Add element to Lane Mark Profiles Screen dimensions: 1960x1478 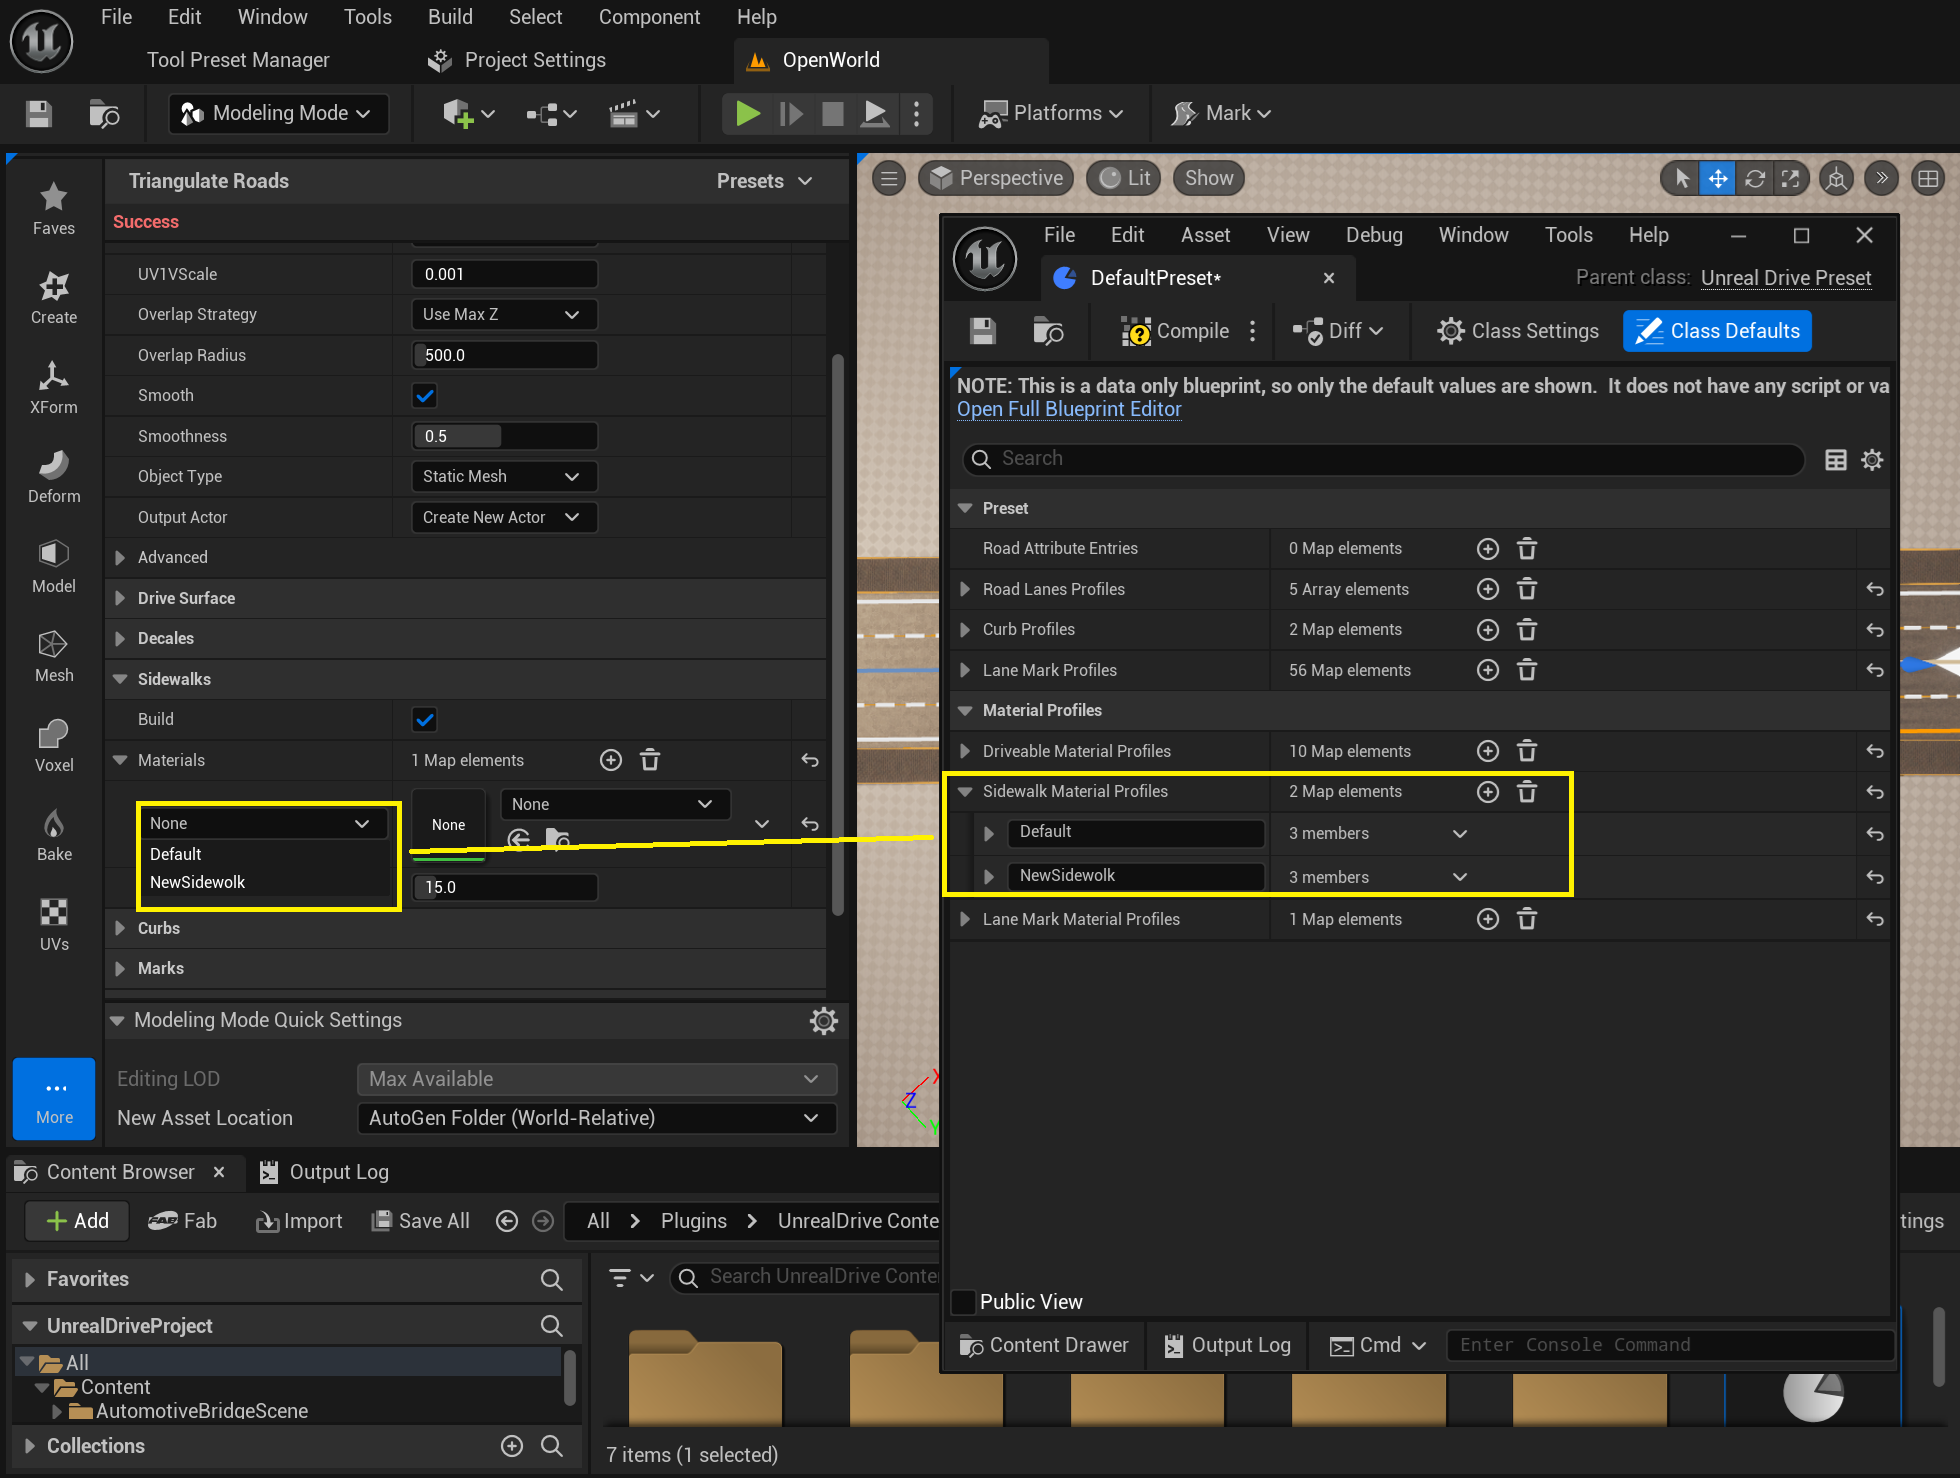tap(1488, 670)
